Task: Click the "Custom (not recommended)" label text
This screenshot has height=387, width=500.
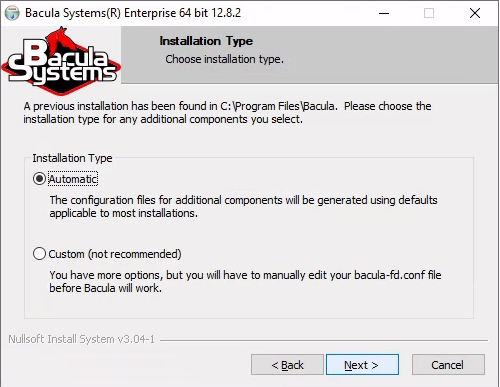Action: [x=115, y=254]
